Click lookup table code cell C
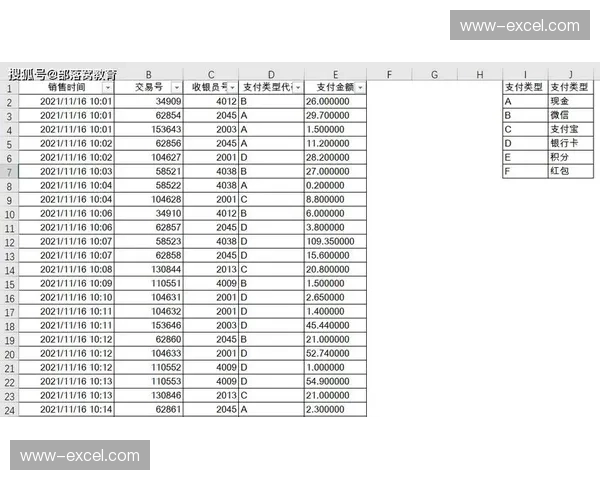Image resolution: width=600 pixels, height=480 pixels. pyautogui.click(x=525, y=129)
